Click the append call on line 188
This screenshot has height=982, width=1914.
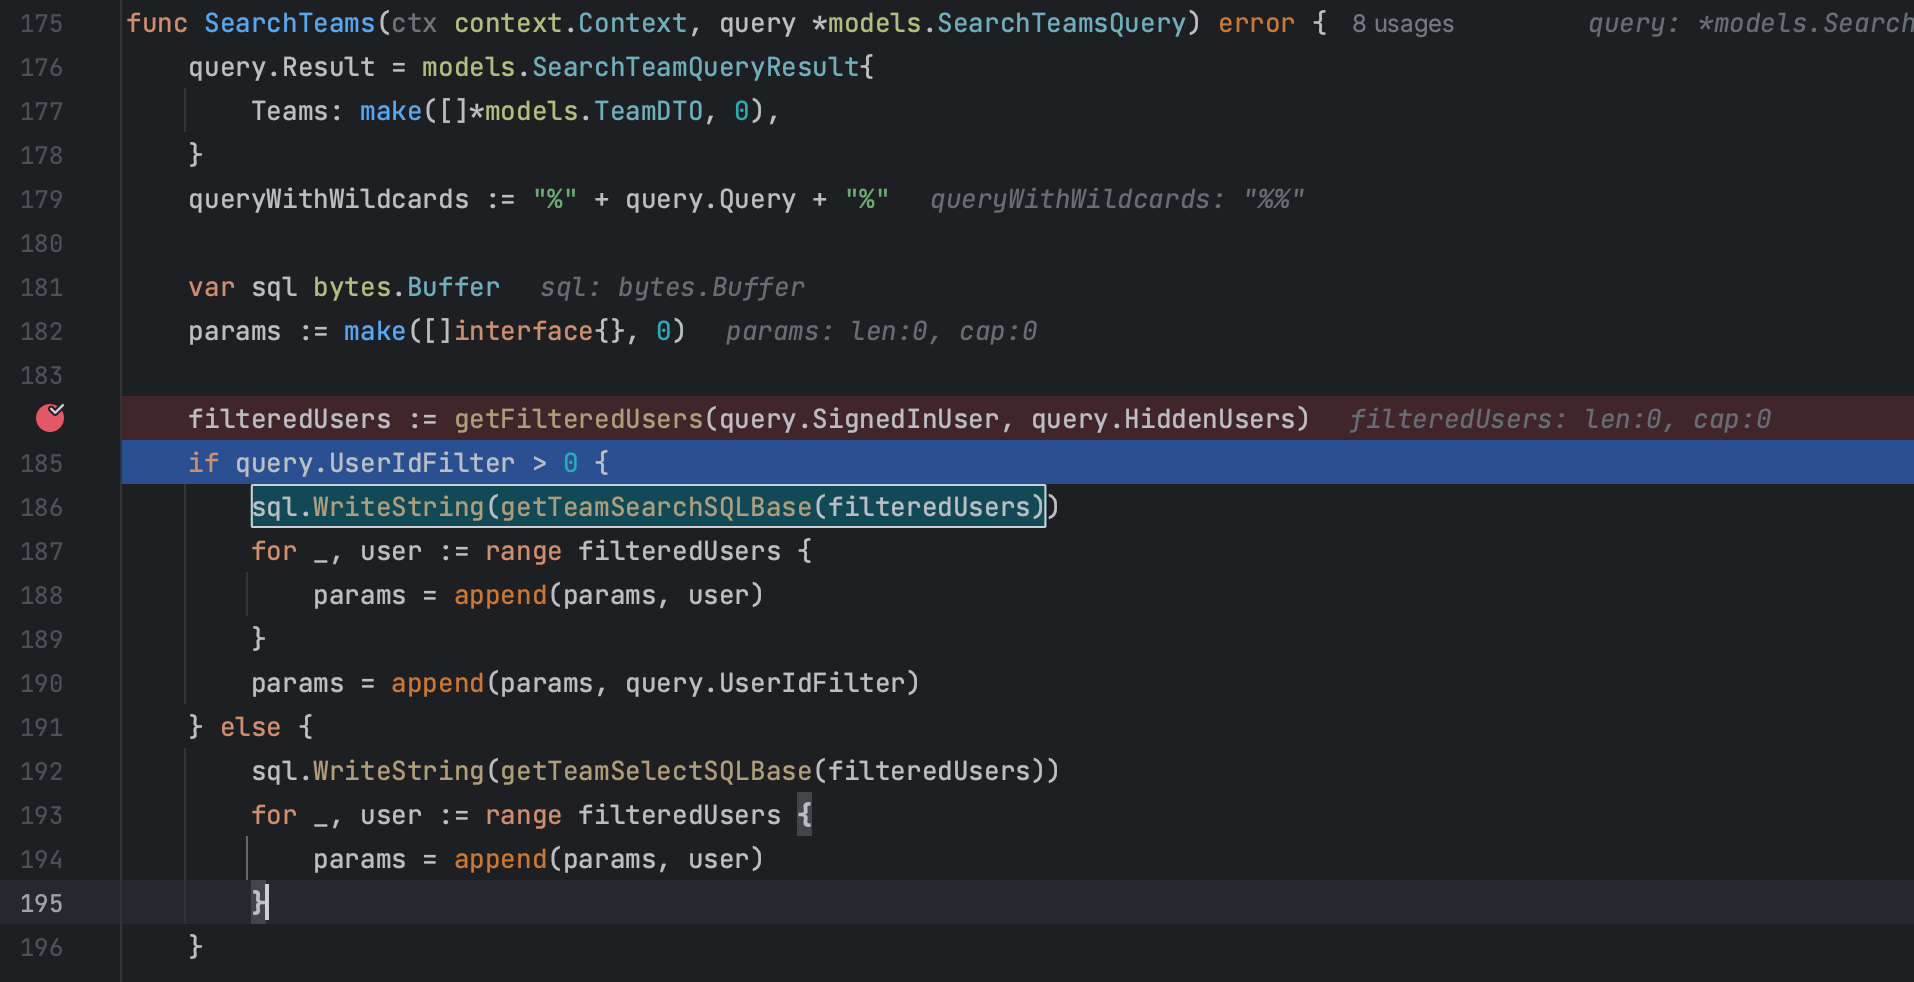(500, 594)
